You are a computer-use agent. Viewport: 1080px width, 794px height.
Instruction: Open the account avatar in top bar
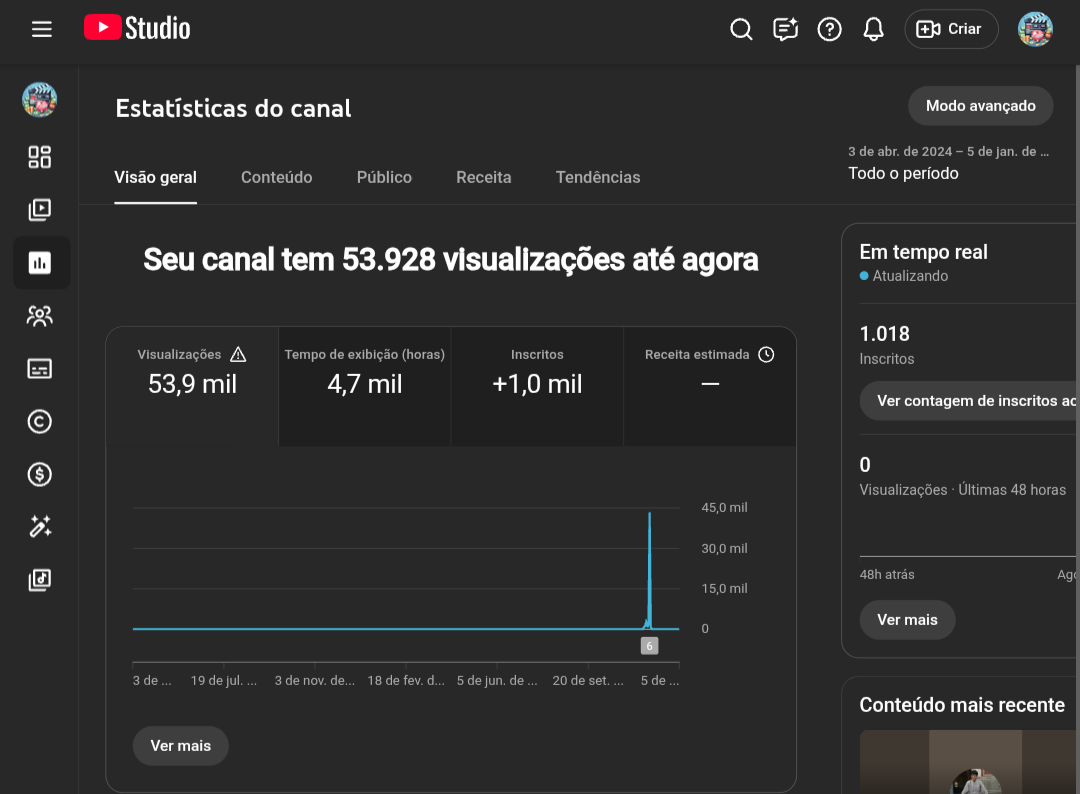point(1035,29)
